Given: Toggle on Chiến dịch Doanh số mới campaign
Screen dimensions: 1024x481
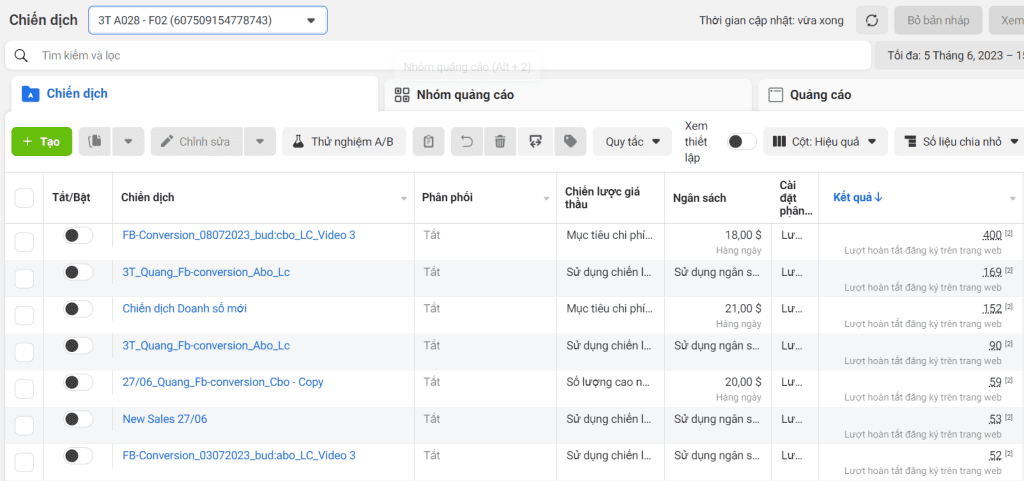Looking at the screenshot, I should point(78,309).
